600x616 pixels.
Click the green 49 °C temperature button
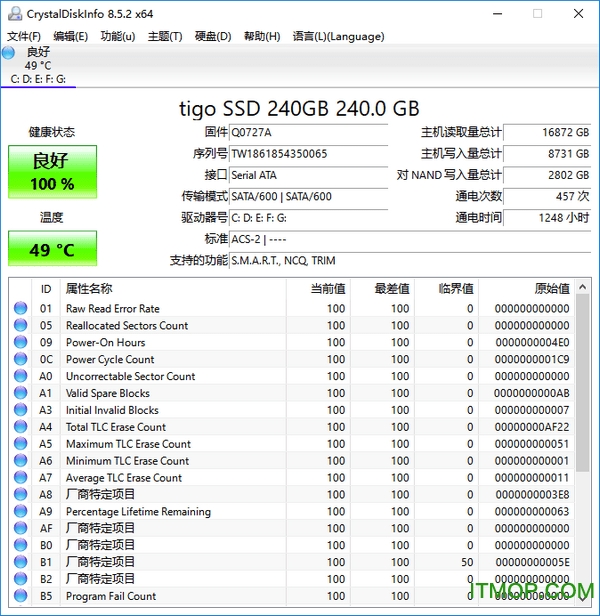53,248
